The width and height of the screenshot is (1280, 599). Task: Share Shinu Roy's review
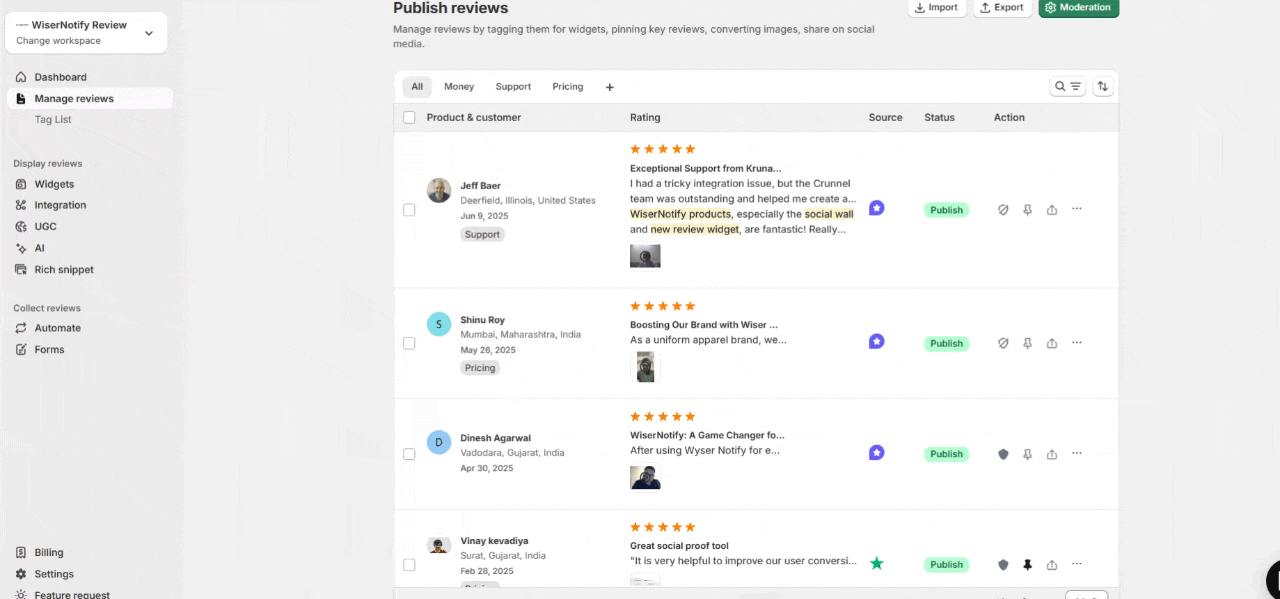(1052, 344)
